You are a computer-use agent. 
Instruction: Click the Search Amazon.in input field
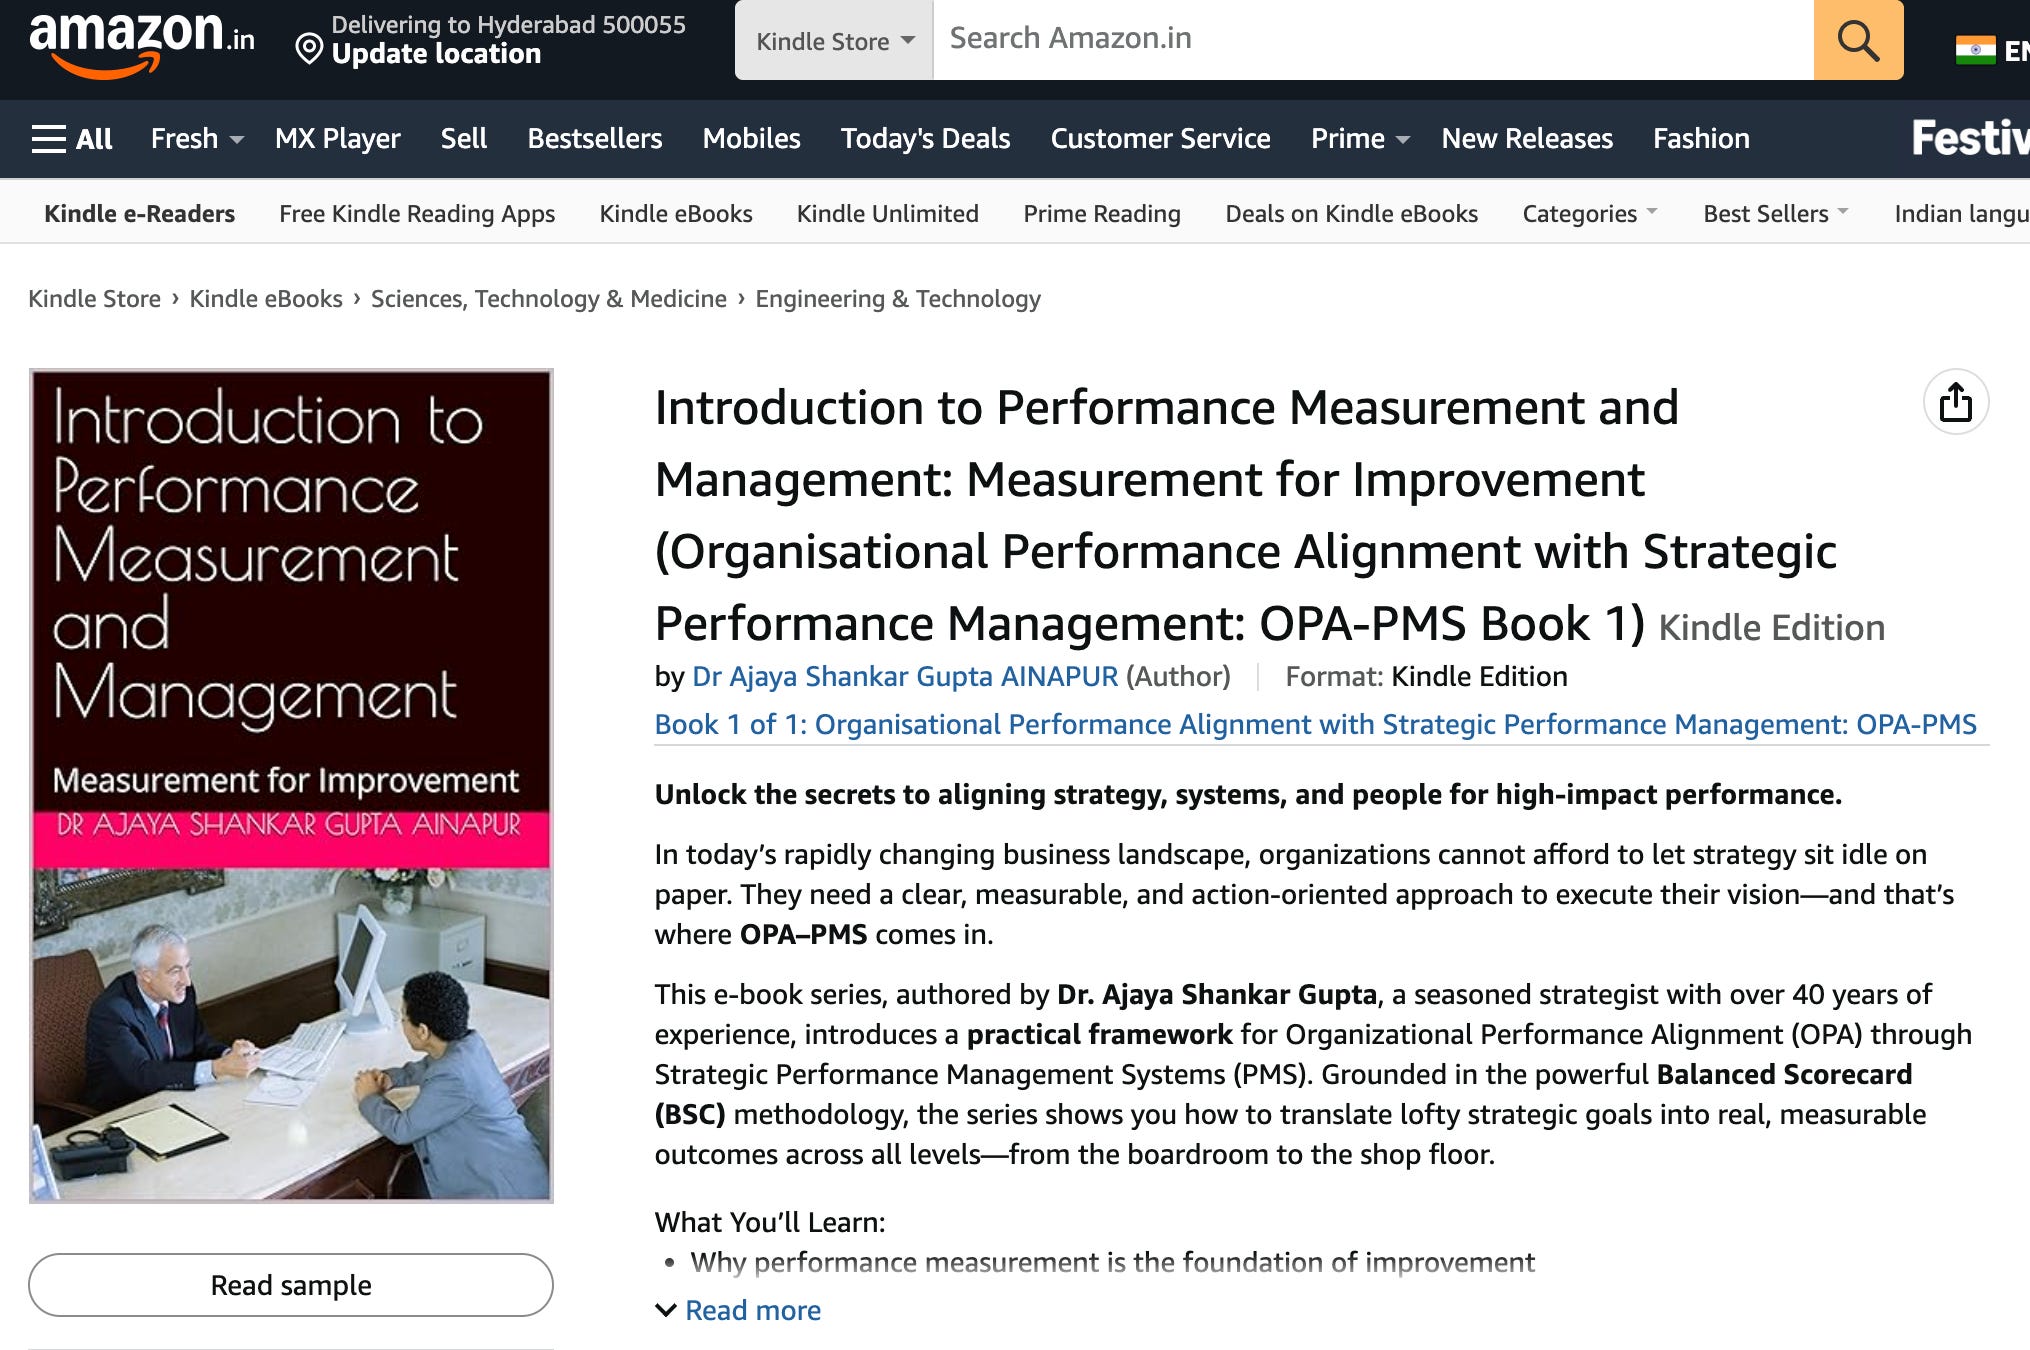click(x=1372, y=39)
